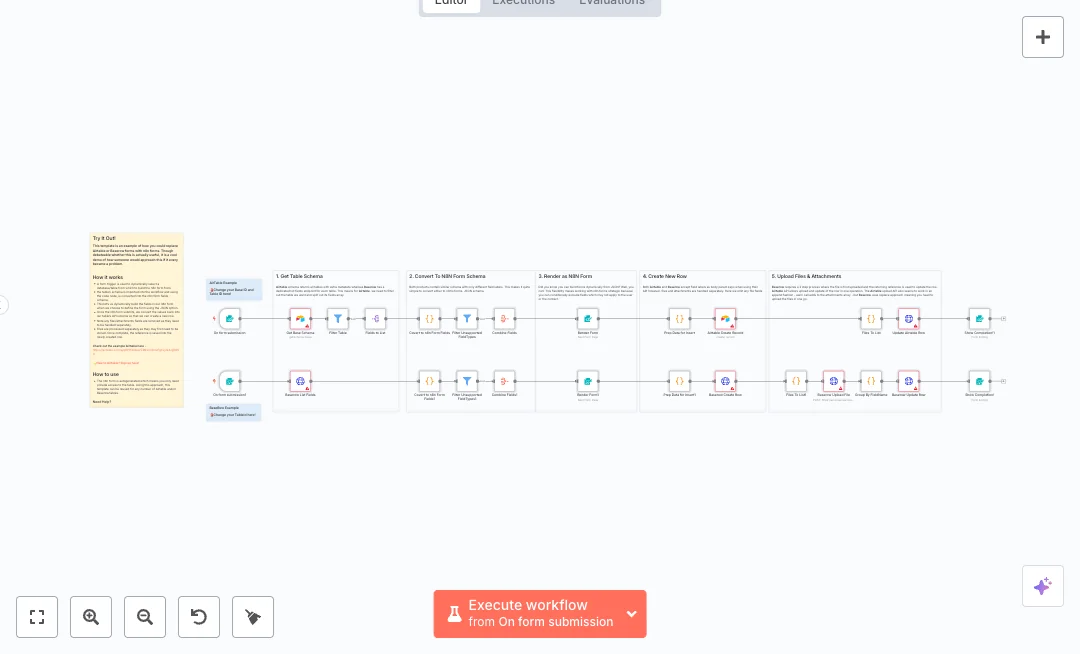The width and height of the screenshot is (1080, 654).
Task: Select the top Combine Fields node
Action: click(x=504, y=319)
